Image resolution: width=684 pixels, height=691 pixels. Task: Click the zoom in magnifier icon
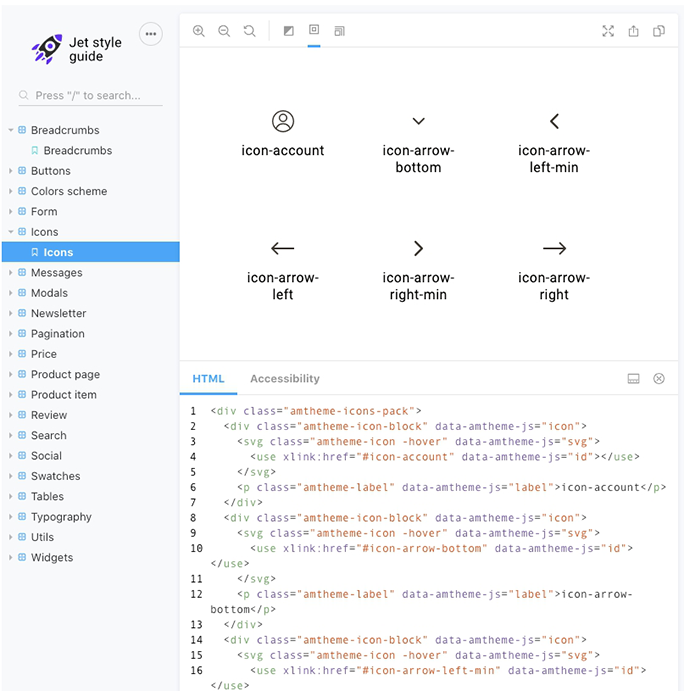pos(199,31)
